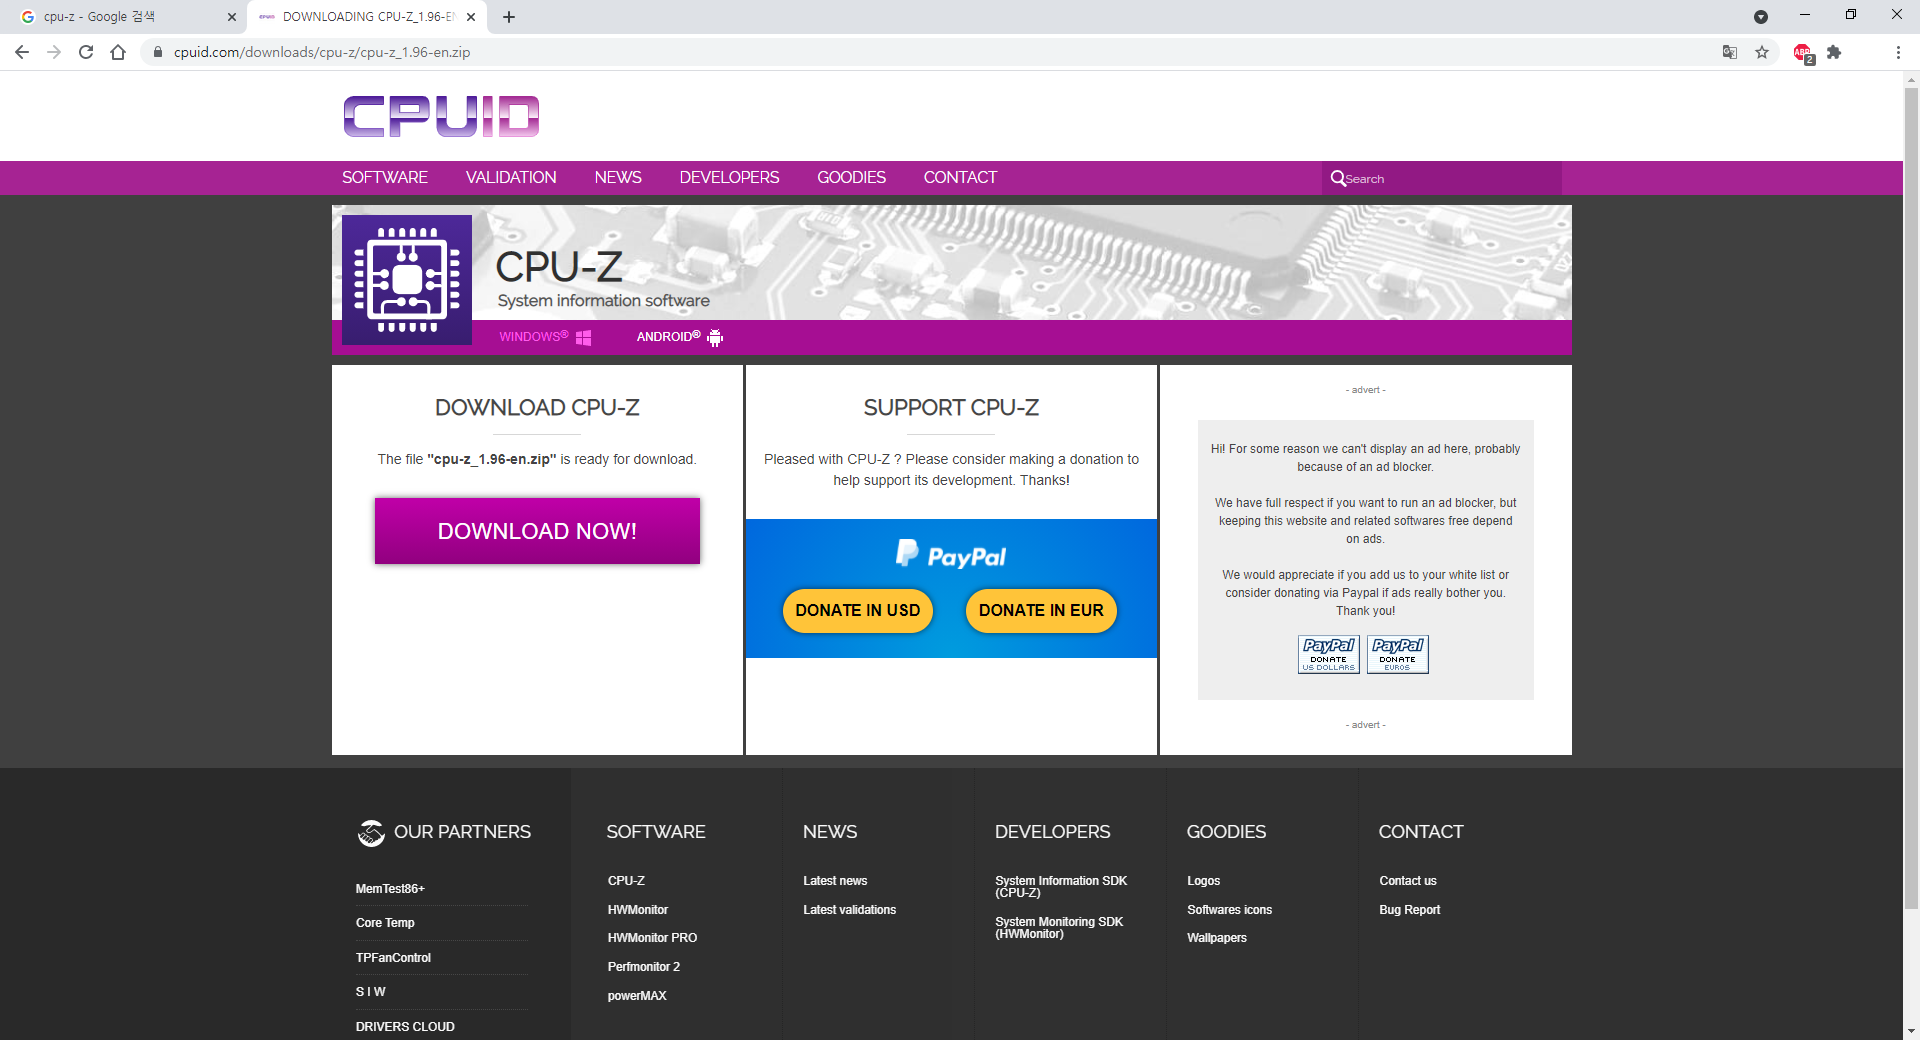This screenshot has width=1920, height=1040.
Task: Open the CONTACT navigation menu
Action: (x=960, y=177)
